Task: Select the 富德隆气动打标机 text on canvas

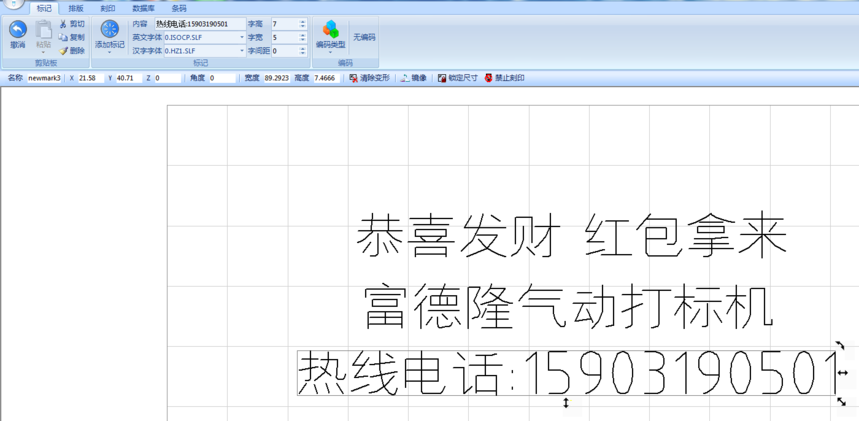Action: tap(569, 306)
